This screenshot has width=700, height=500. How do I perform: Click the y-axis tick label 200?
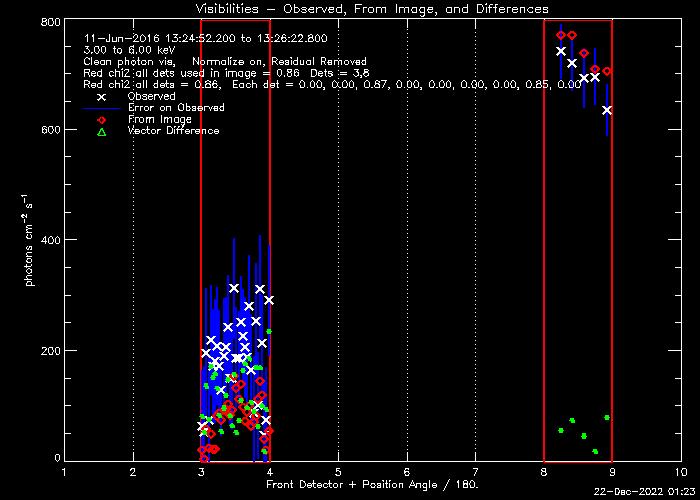(x=50, y=350)
